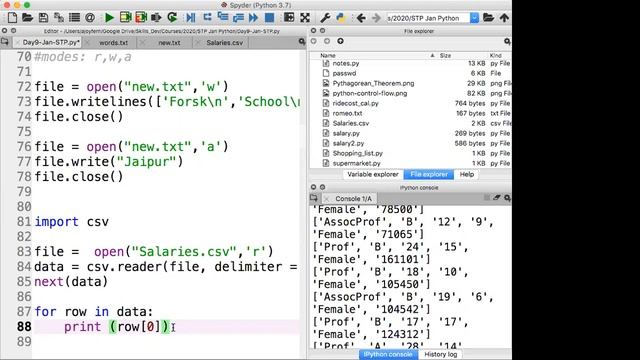
Task: Start debugging with the debug file icon
Action: pos(191,18)
